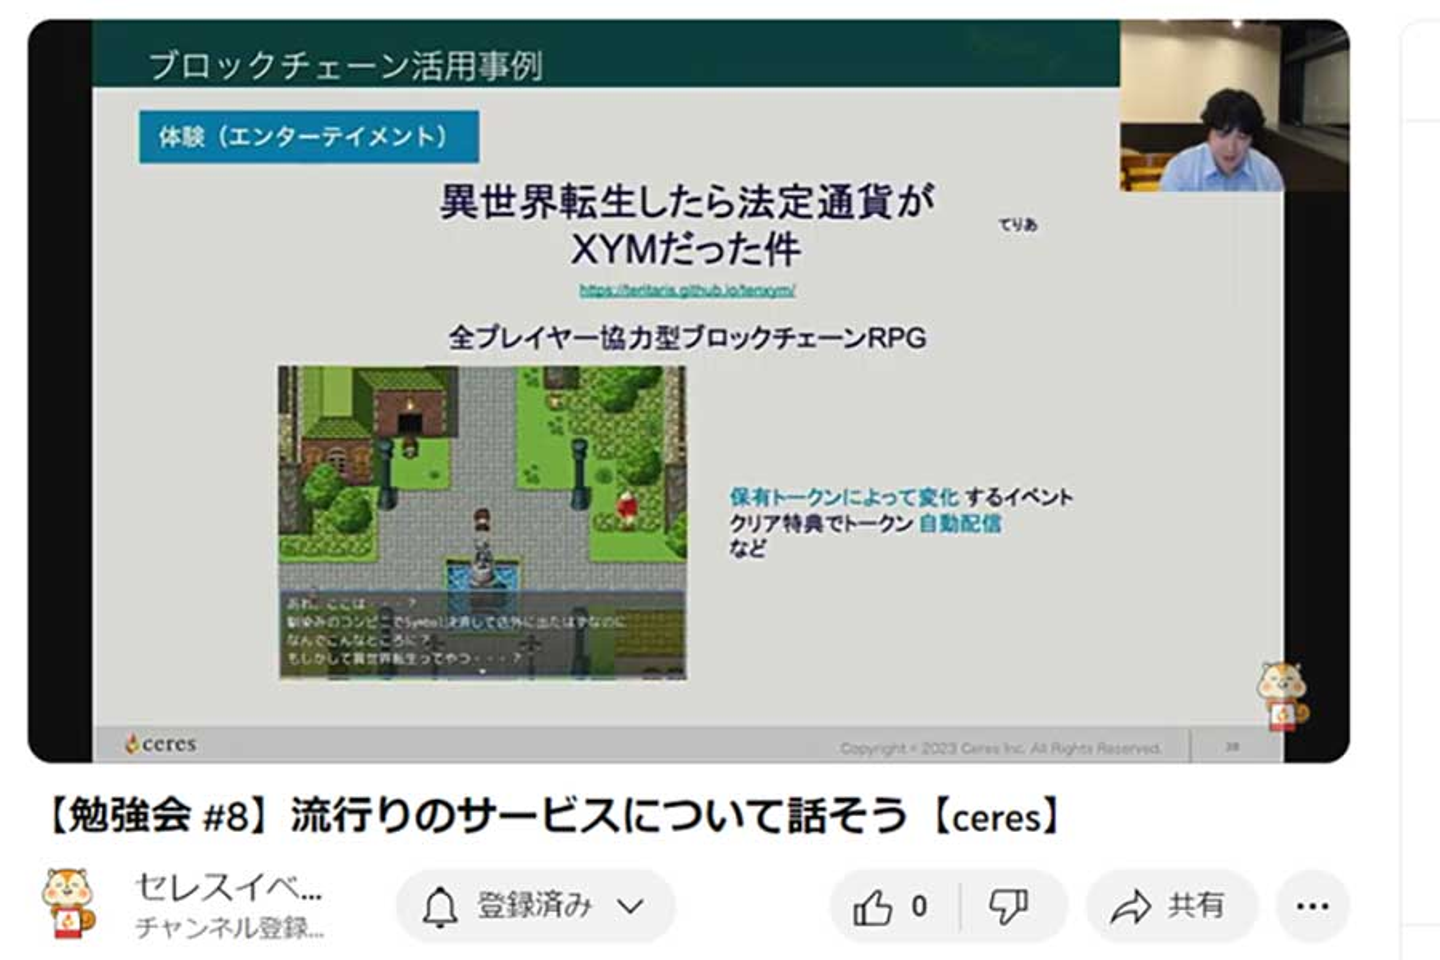Open the セレスイベ... channel avatar

pyautogui.click(x=70, y=904)
